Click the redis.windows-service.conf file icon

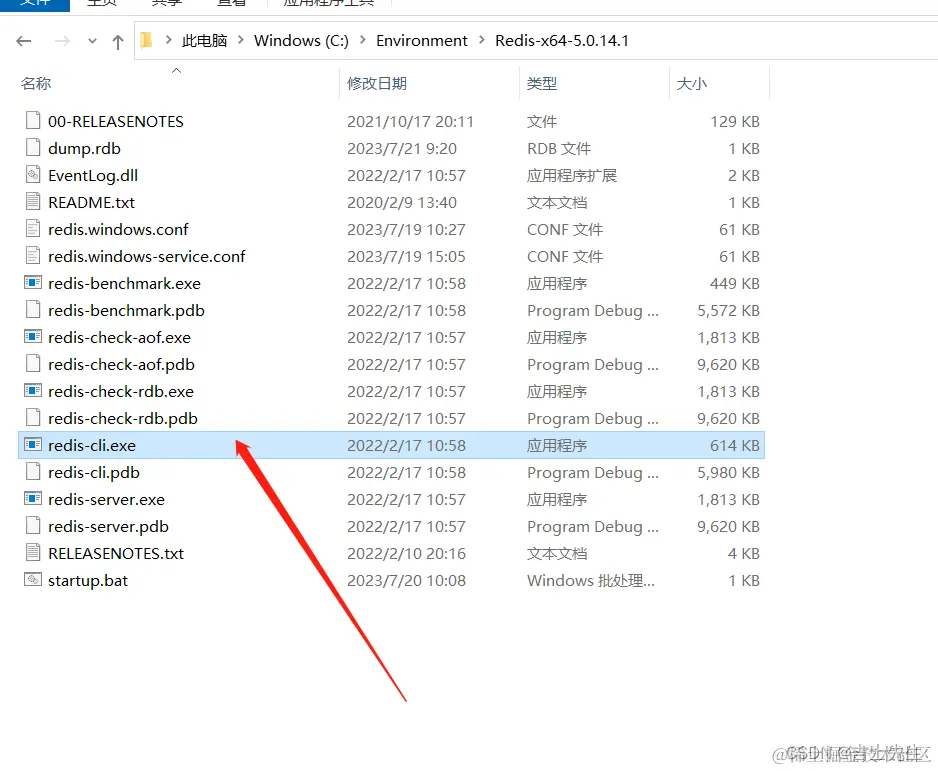coord(33,255)
